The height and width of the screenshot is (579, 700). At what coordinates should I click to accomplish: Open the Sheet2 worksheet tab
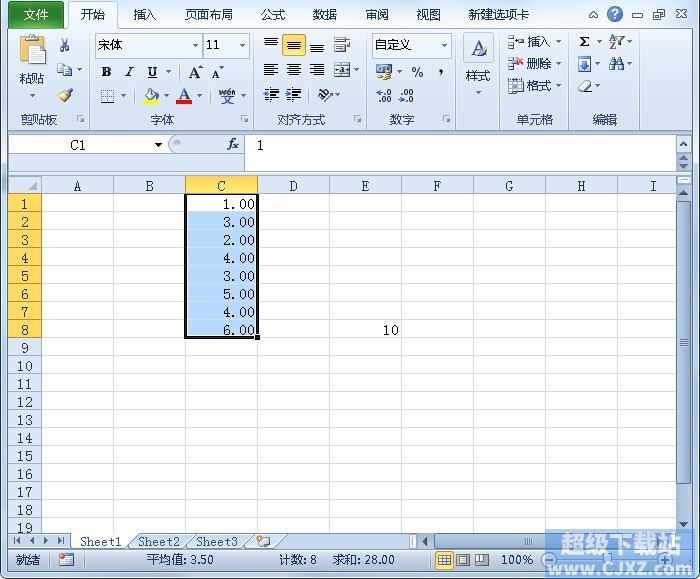tap(158, 542)
